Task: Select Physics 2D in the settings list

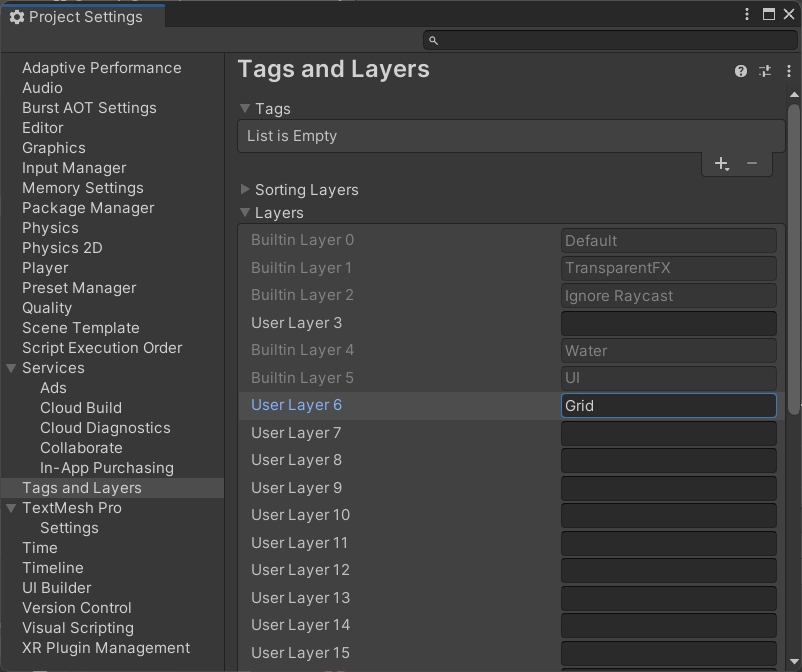Action: [62, 248]
